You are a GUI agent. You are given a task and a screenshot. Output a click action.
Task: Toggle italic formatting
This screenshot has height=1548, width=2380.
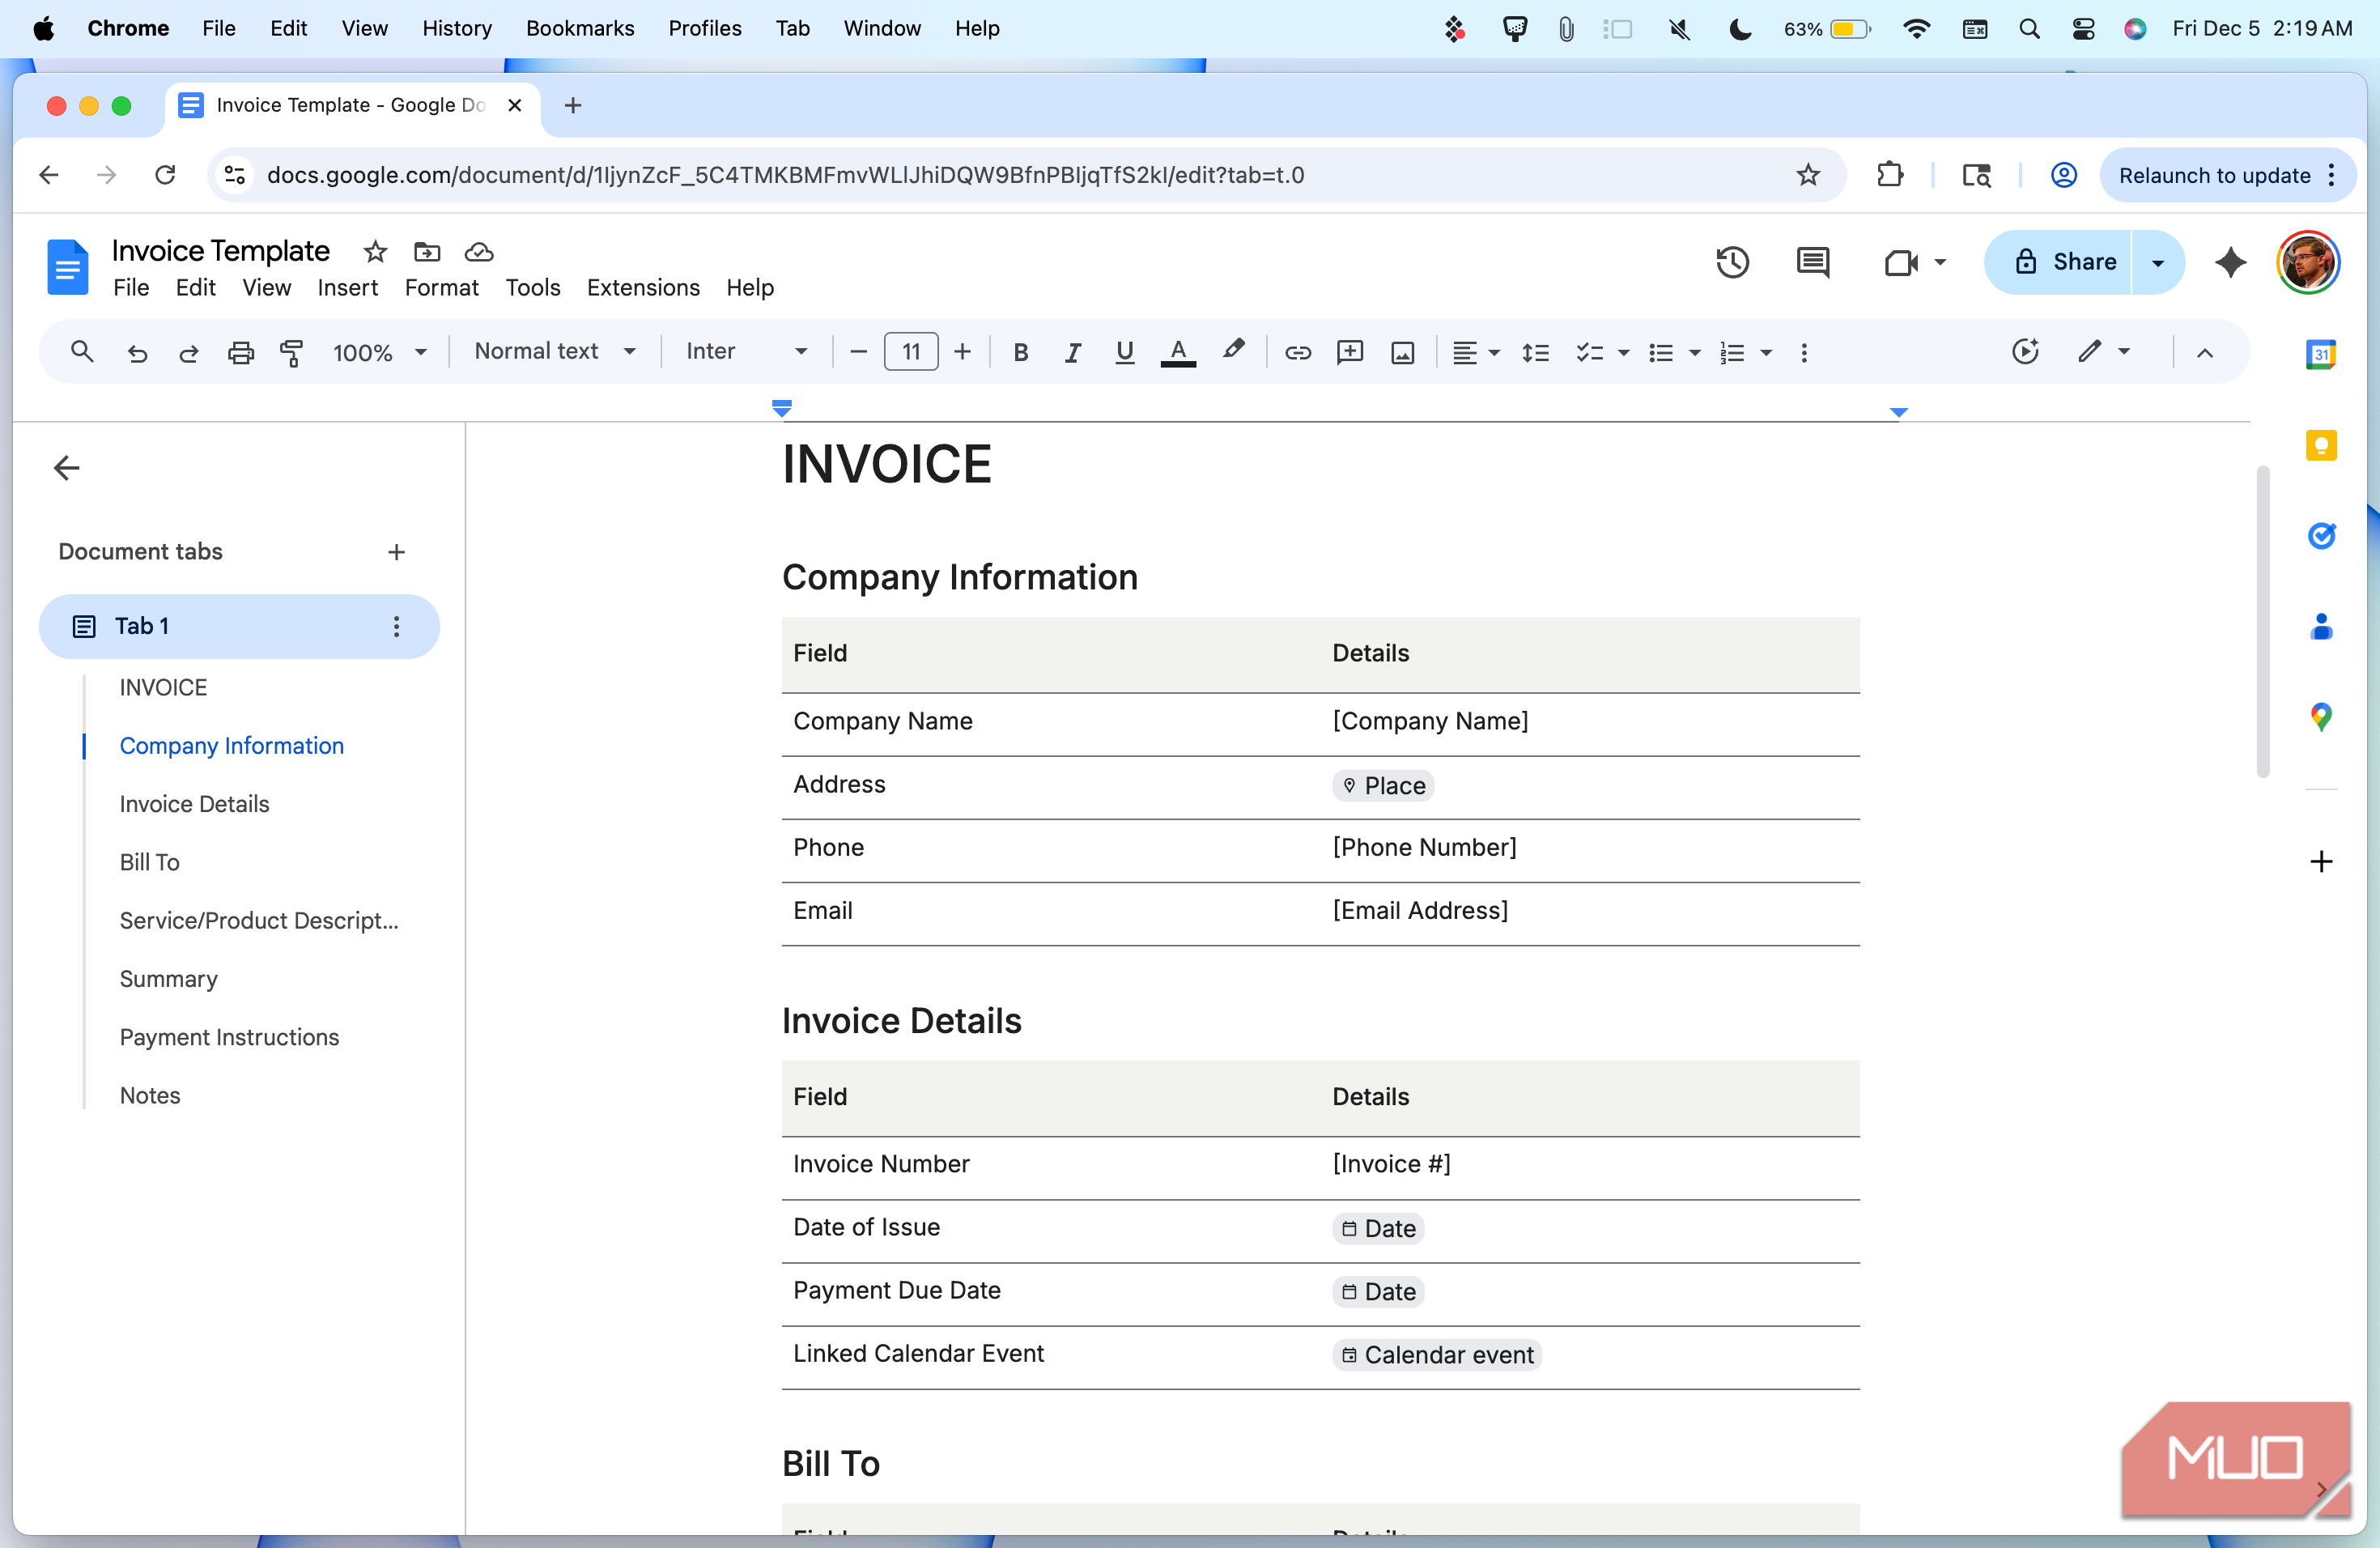point(1072,352)
